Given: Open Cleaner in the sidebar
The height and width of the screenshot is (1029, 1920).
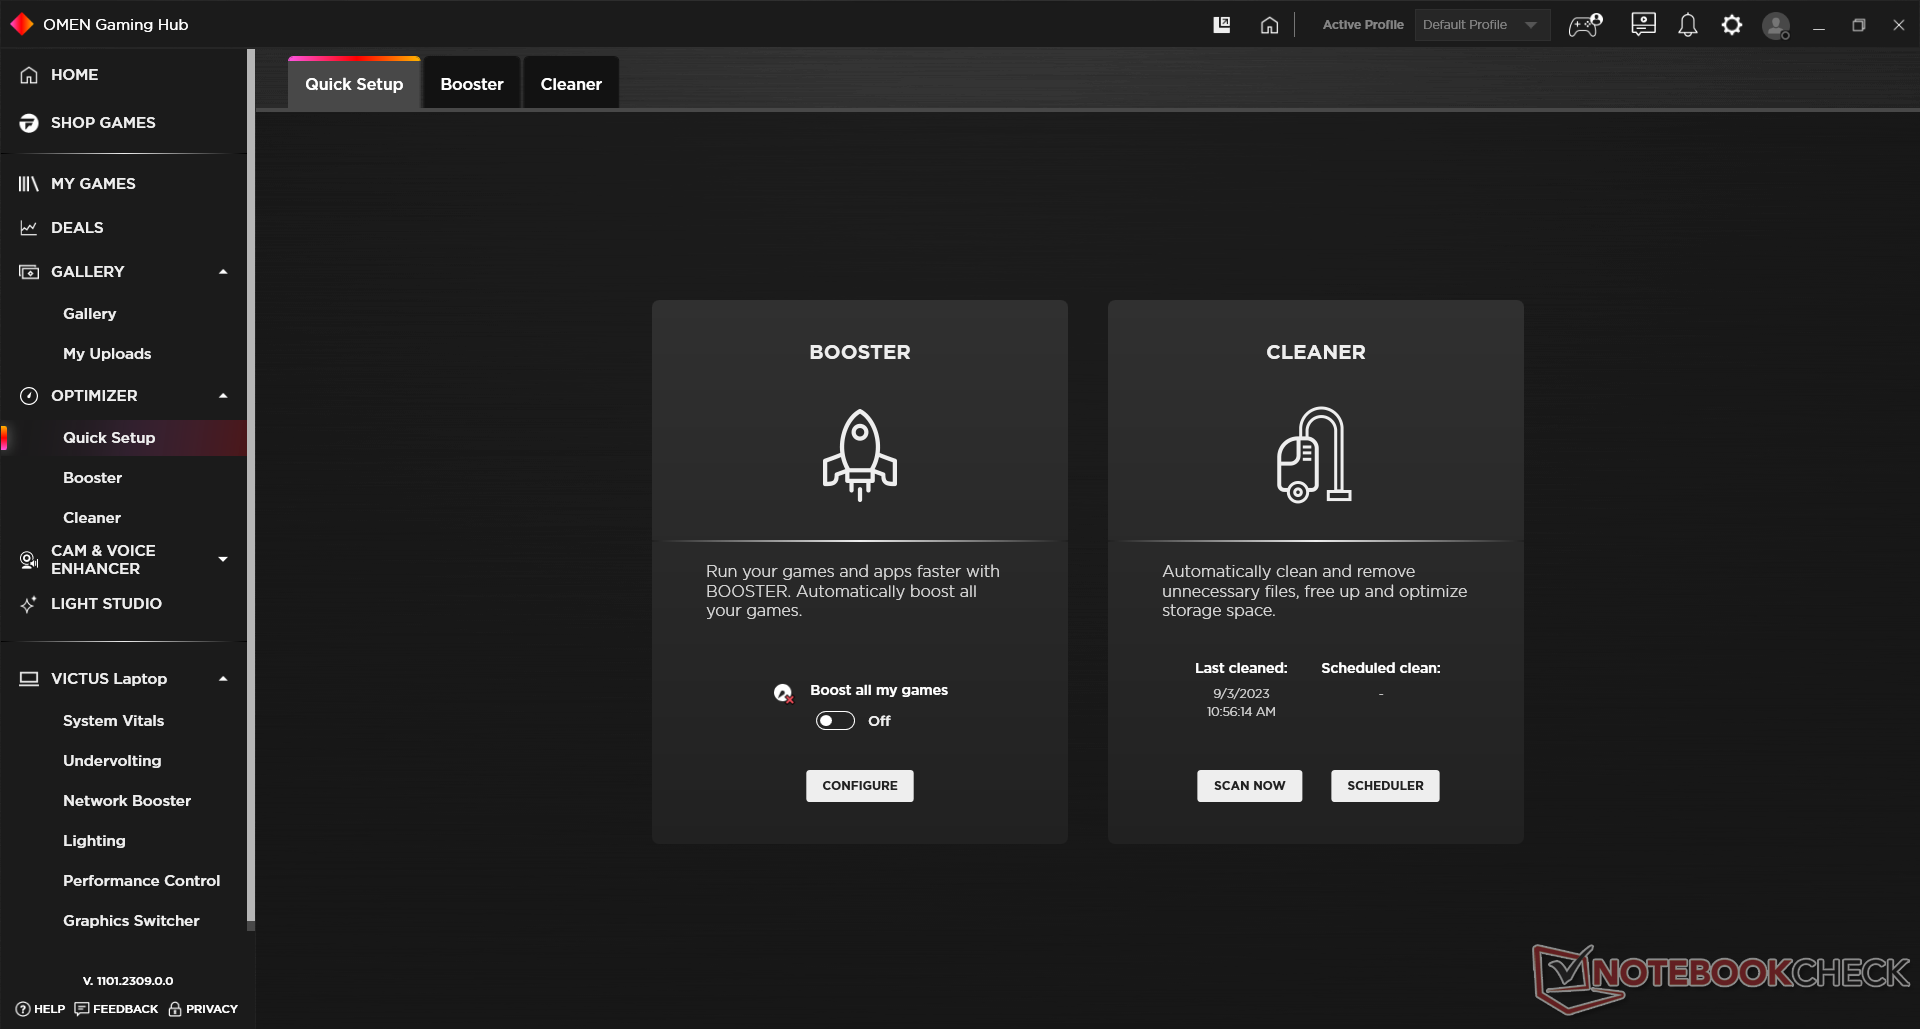Looking at the screenshot, I should click(92, 518).
